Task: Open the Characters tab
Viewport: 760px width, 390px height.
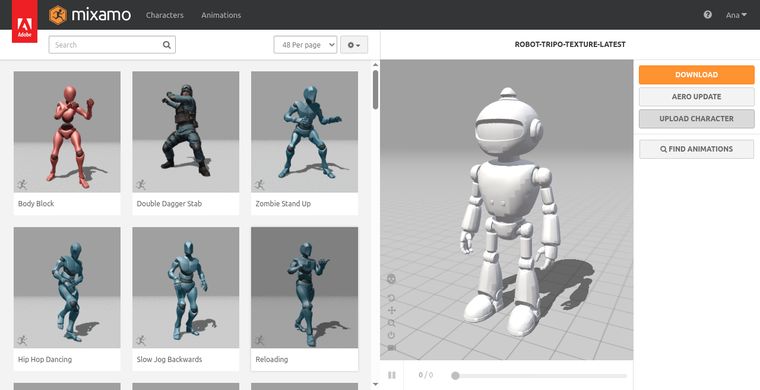Action: pyautogui.click(x=165, y=15)
